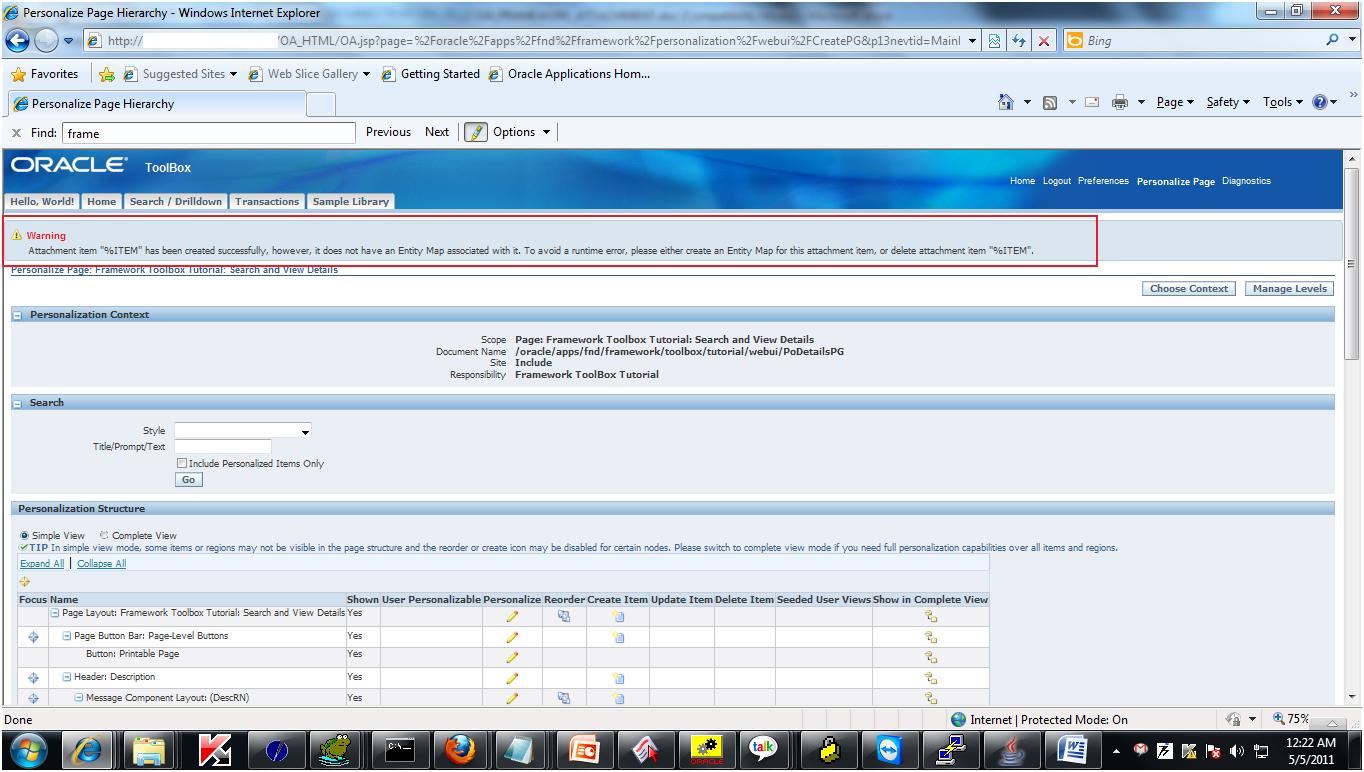Click the Refresh icon in the address bar
Screen dimensions: 1364x772
click(1021, 41)
